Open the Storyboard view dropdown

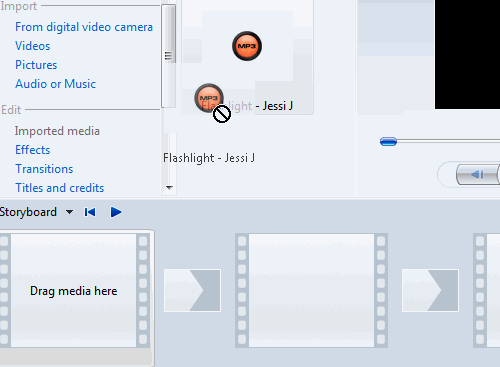pyautogui.click(x=70, y=212)
